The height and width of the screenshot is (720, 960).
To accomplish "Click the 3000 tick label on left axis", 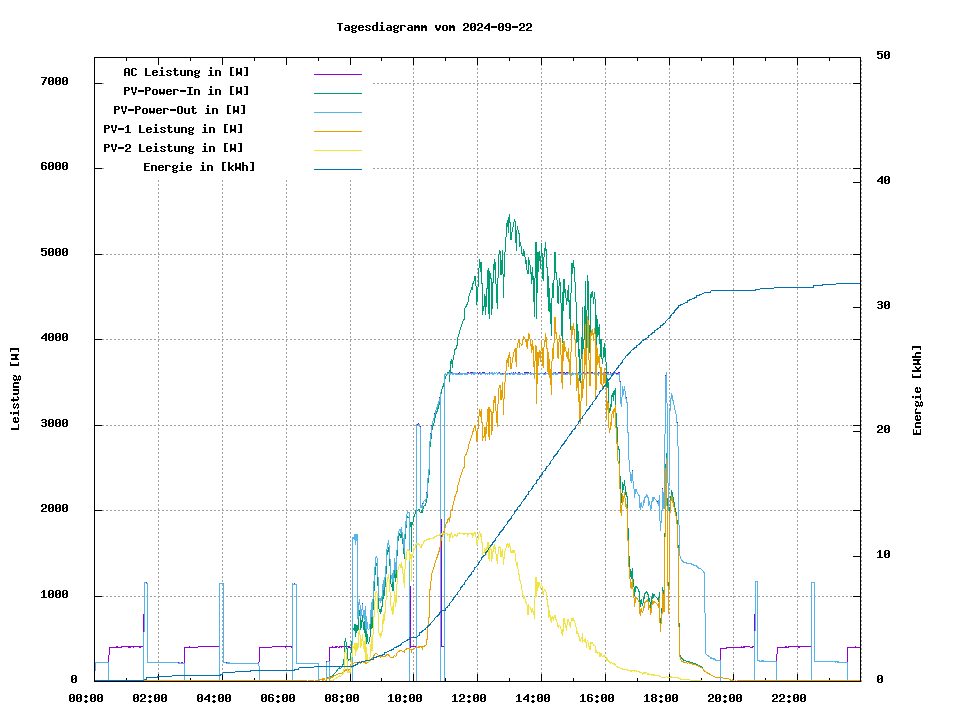I will 54,425.
